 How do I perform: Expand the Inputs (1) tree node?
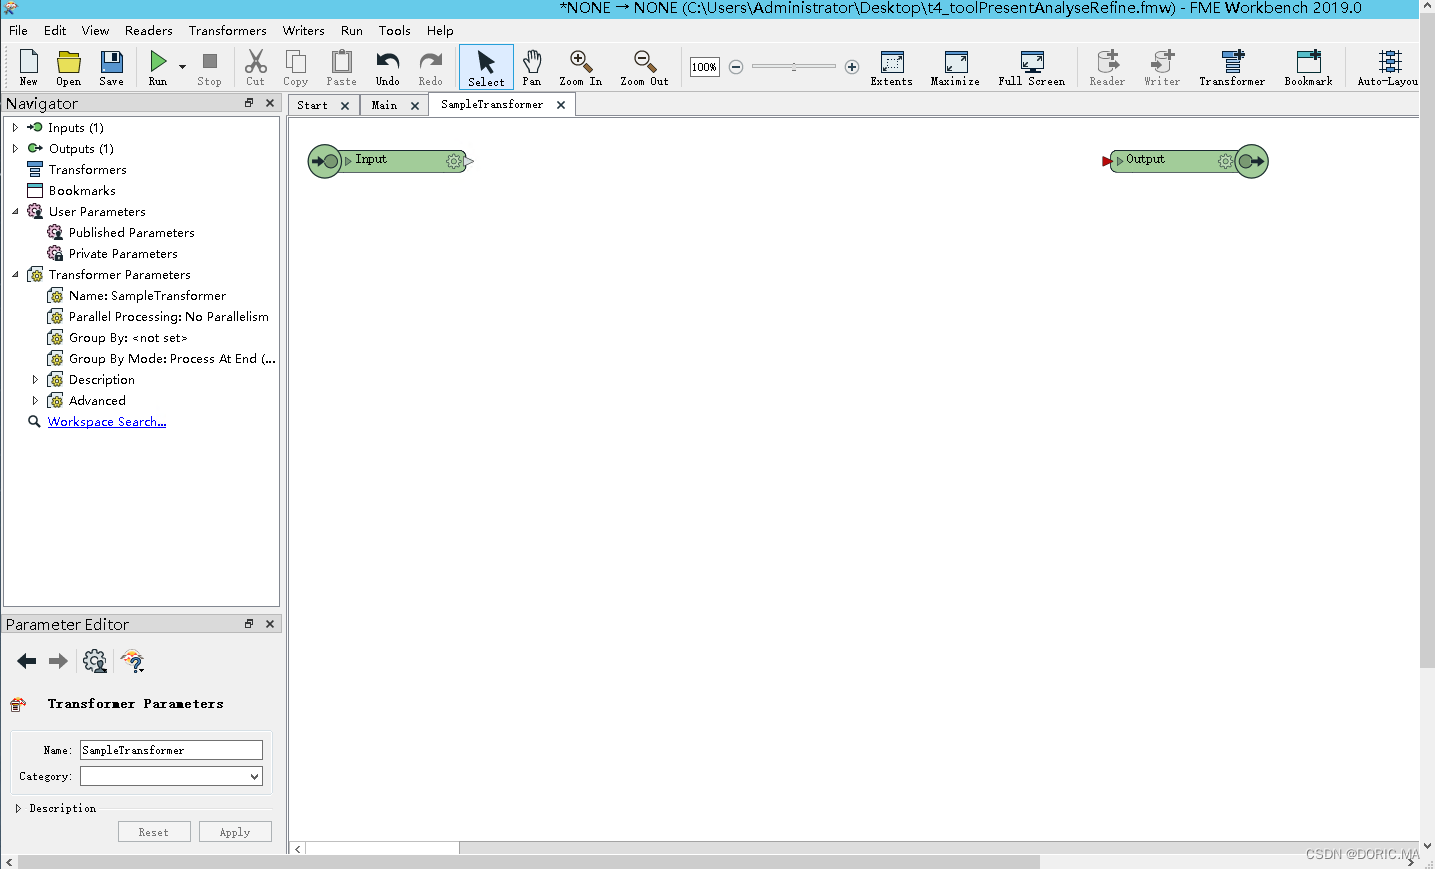click(x=15, y=128)
